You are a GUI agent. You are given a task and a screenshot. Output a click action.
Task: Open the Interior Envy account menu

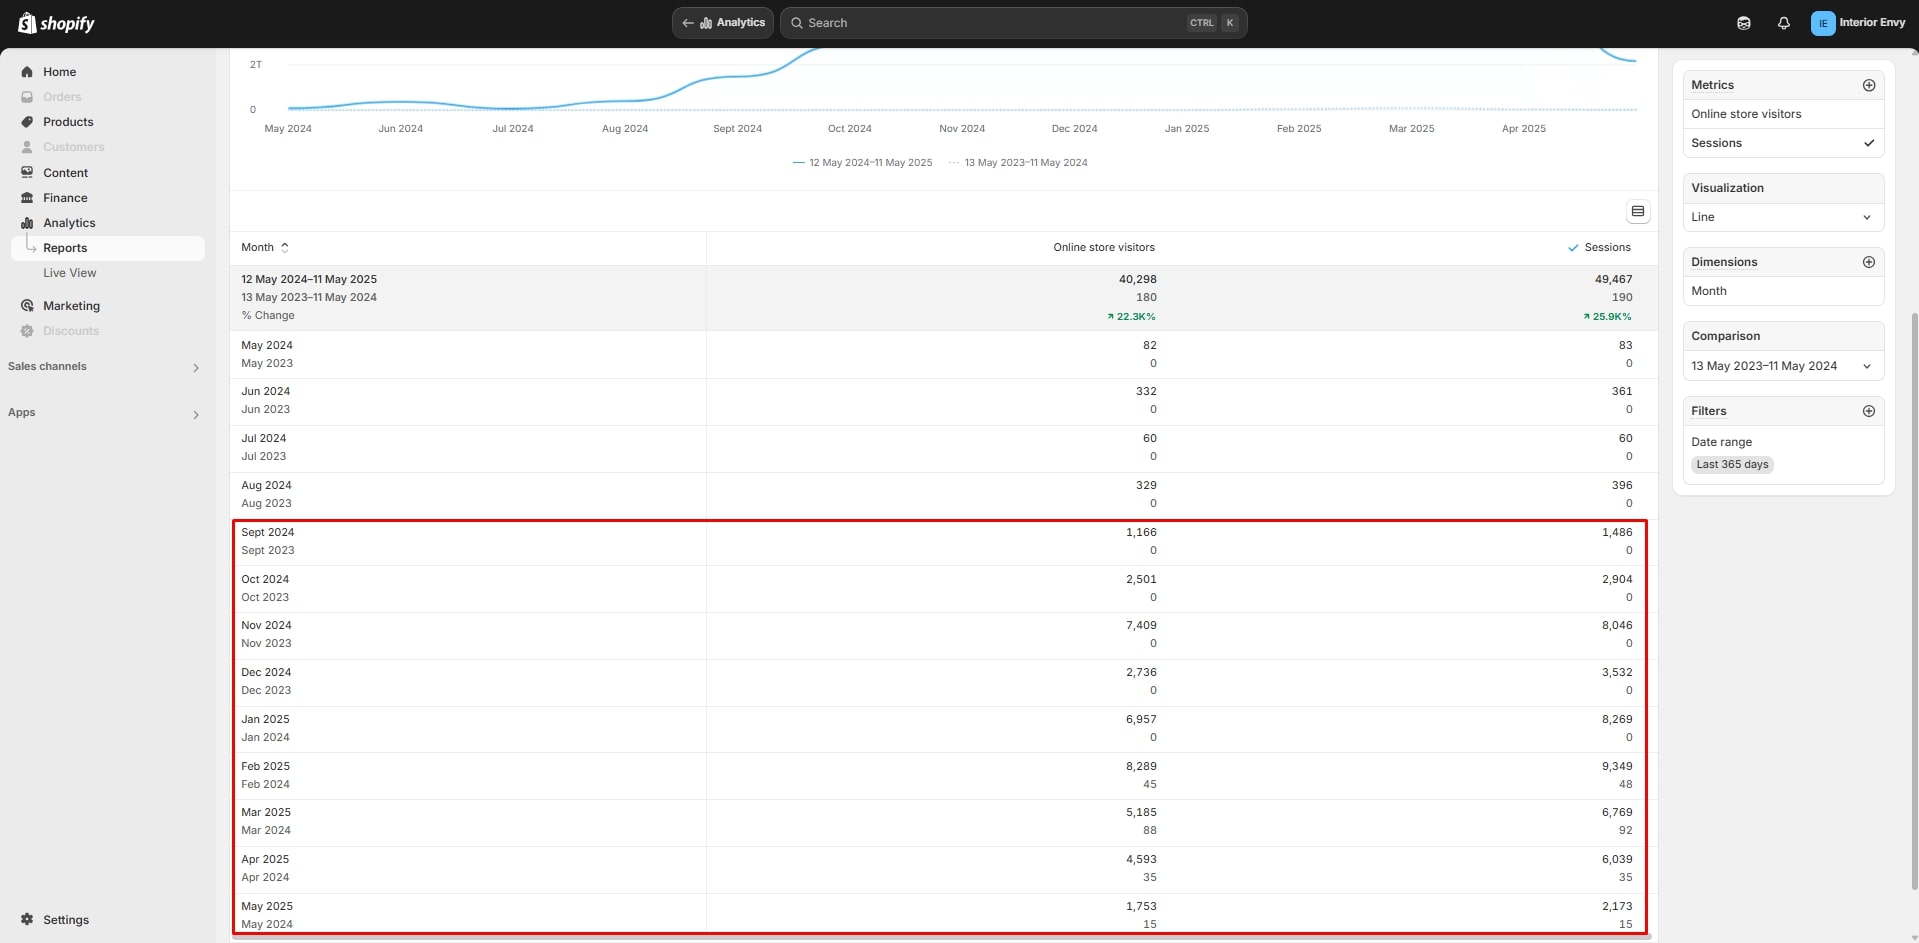[x=1858, y=23]
